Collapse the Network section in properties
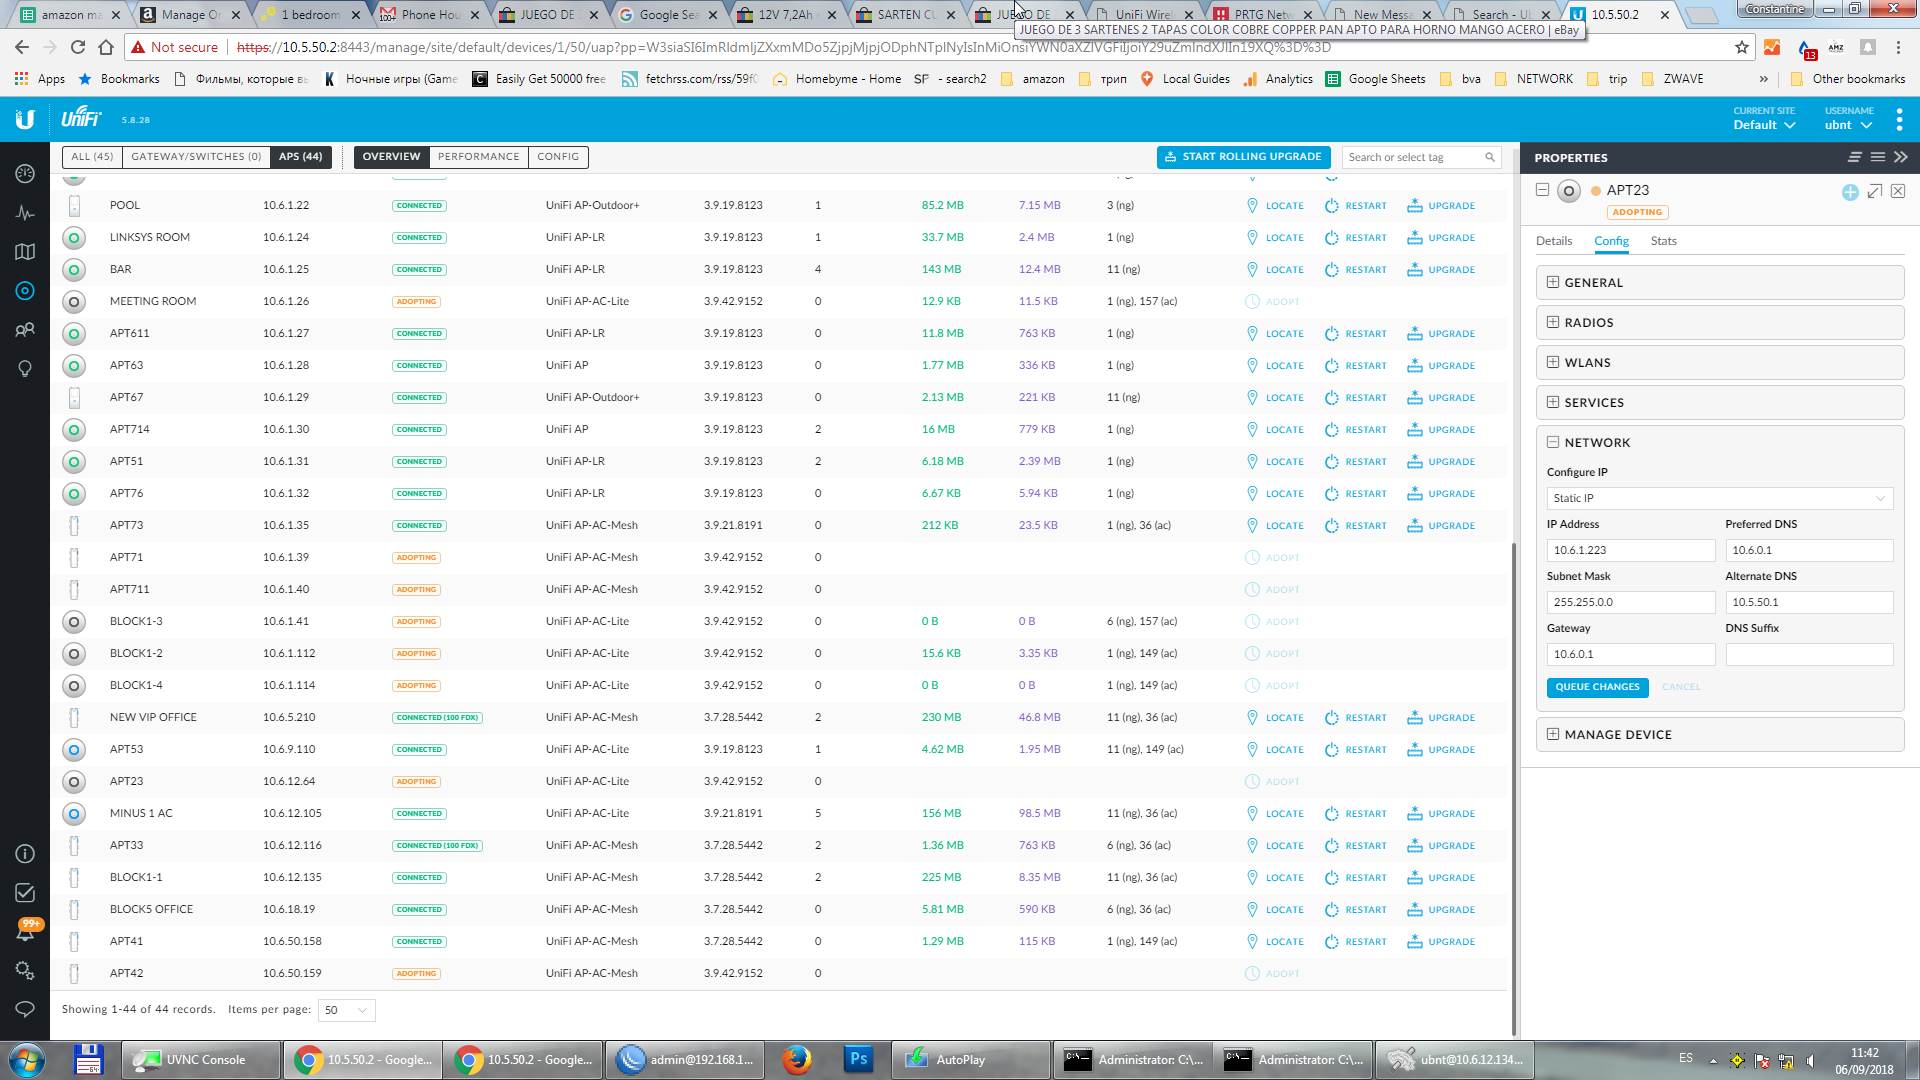Image resolution: width=1920 pixels, height=1080 pixels. point(1553,442)
